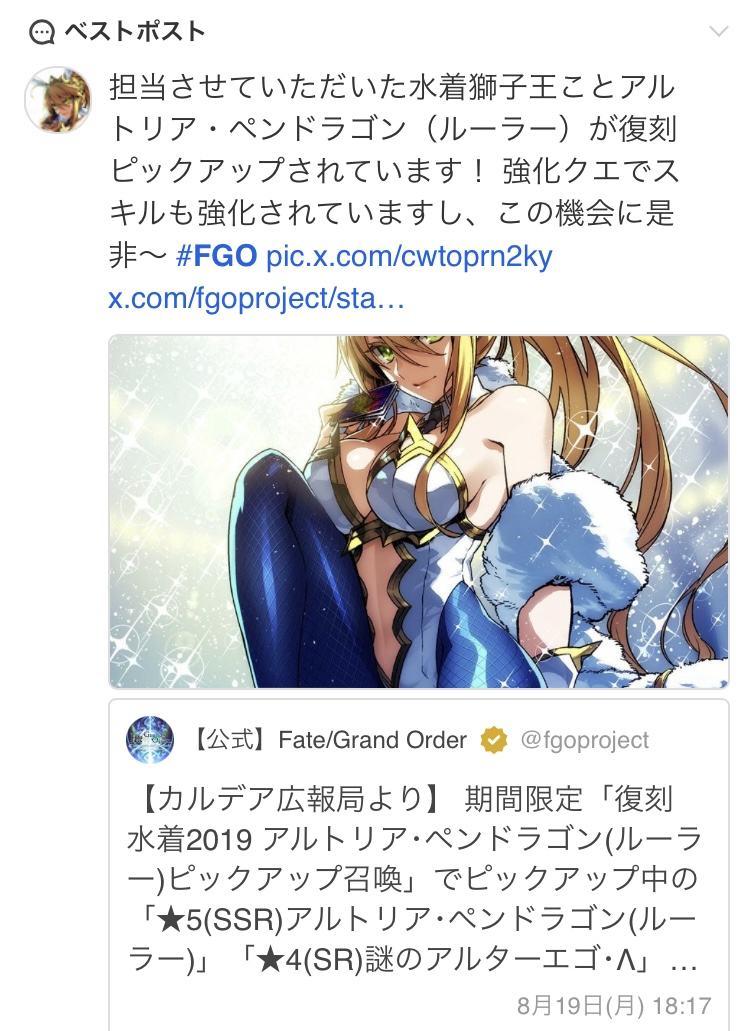
Task: Click the main post text about 水着獅子王
Action: tap(393, 171)
